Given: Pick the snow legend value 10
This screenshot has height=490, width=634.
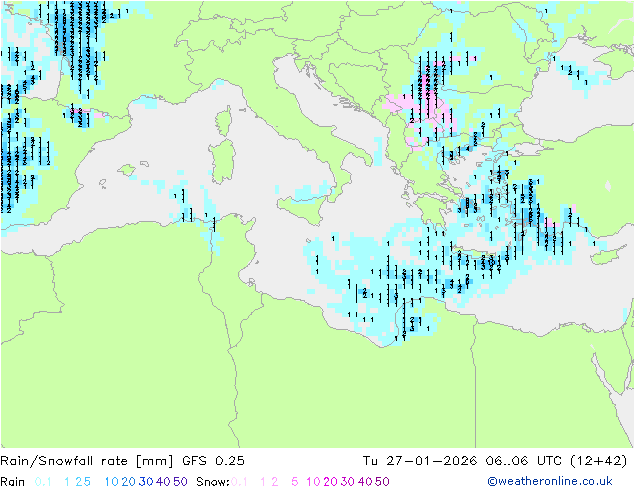Looking at the screenshot, I should pyautogui.click(x=313, y=482).
